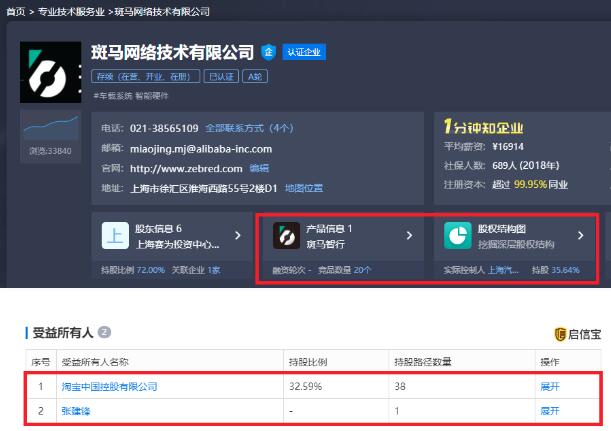
Task: Click 持股比例 72.00% value
Action: 151,270
